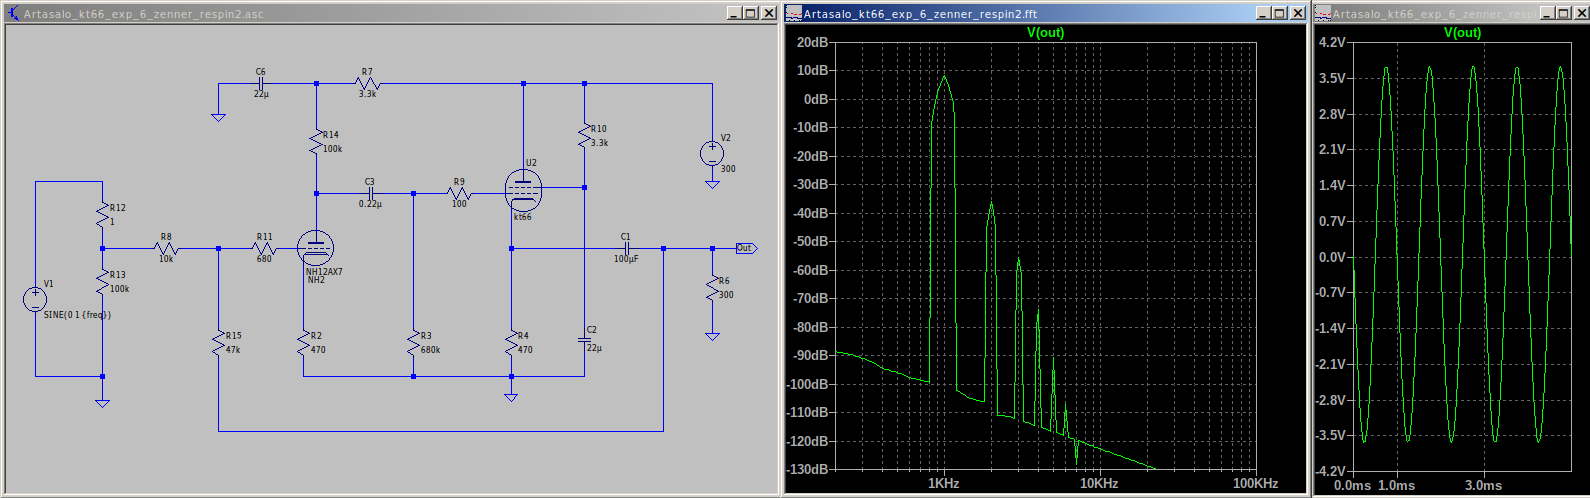This screenshot has height=498, width=1590.
Task: Click V(out) trace label in waveform plot
Action: (1463, 33)
